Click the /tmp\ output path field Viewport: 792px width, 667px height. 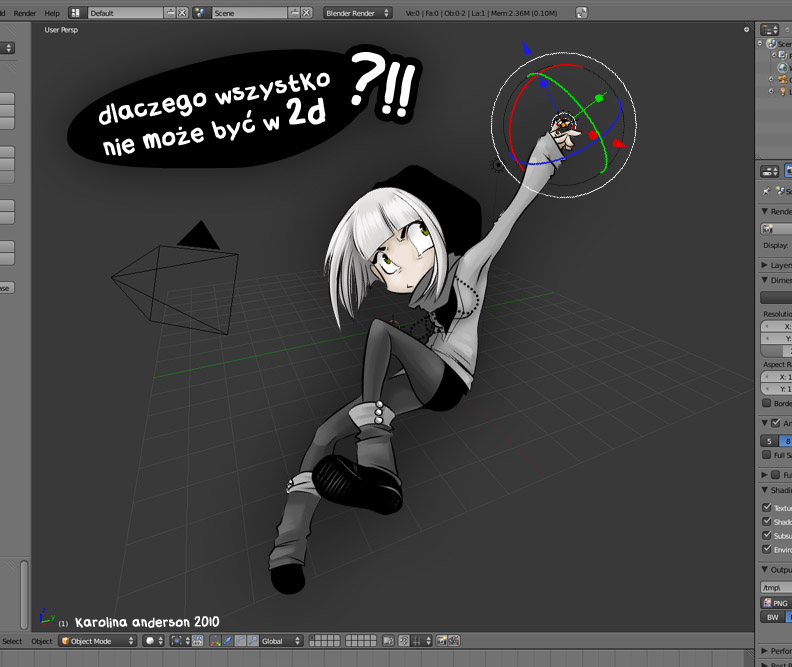point(775,588)
